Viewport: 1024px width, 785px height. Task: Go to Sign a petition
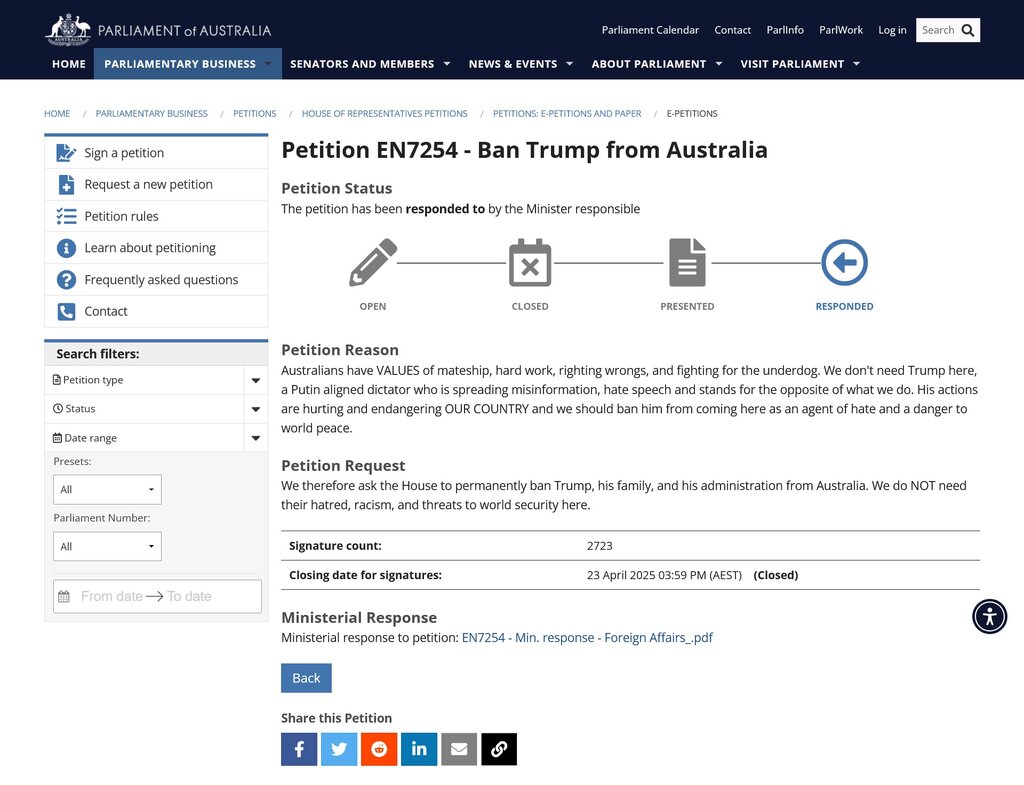tap(124, 153)
